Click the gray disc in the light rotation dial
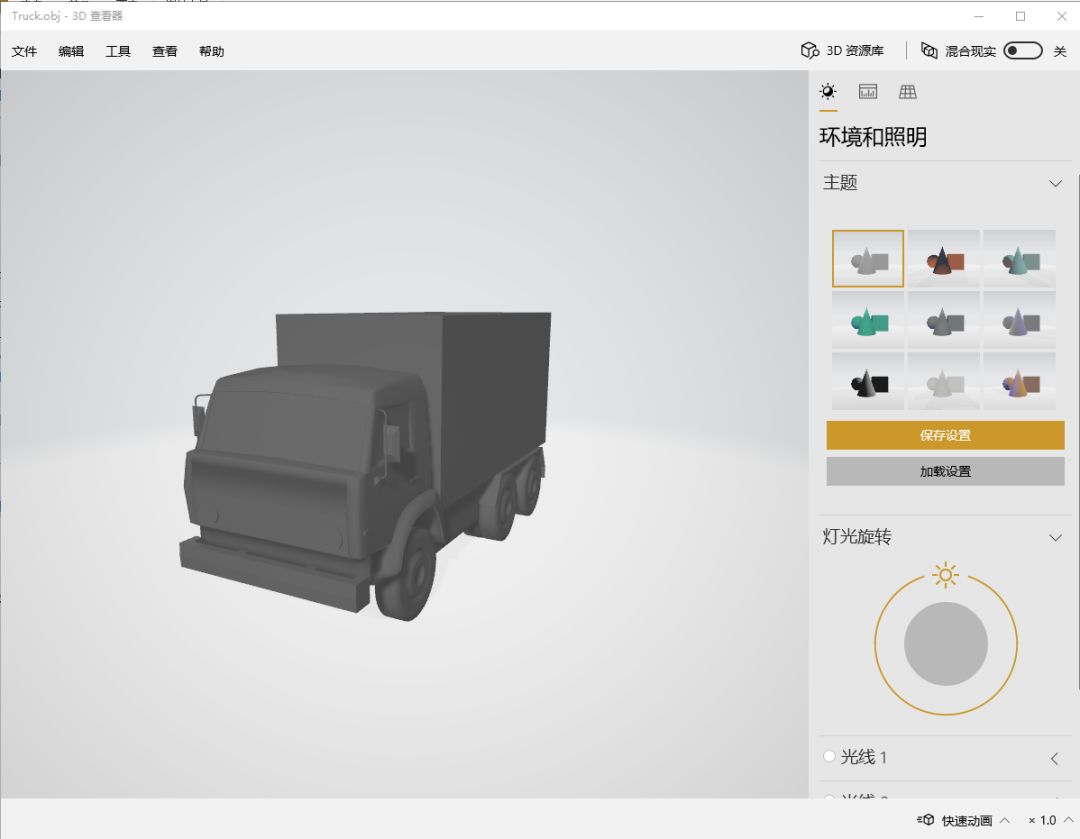 946,643
